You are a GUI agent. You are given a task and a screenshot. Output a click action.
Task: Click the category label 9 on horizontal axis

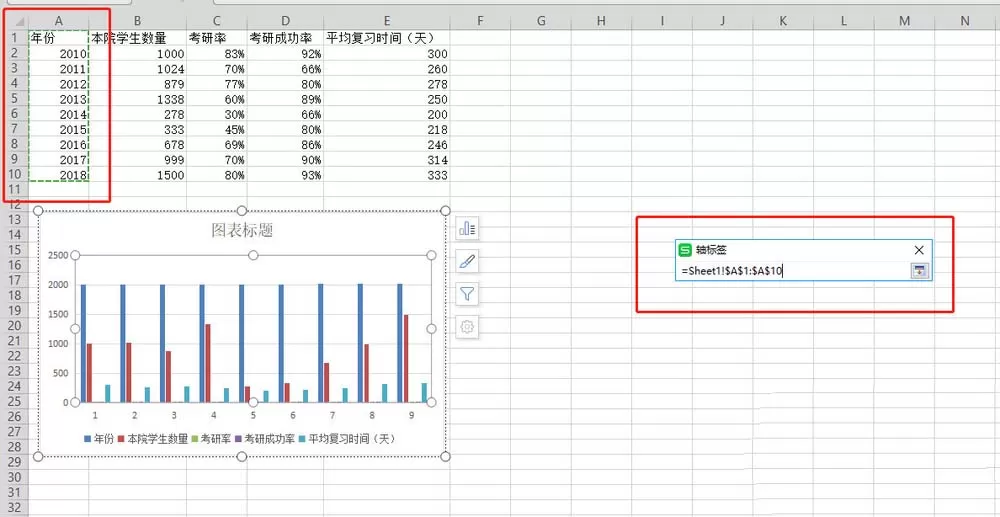(x=411, y=415)
